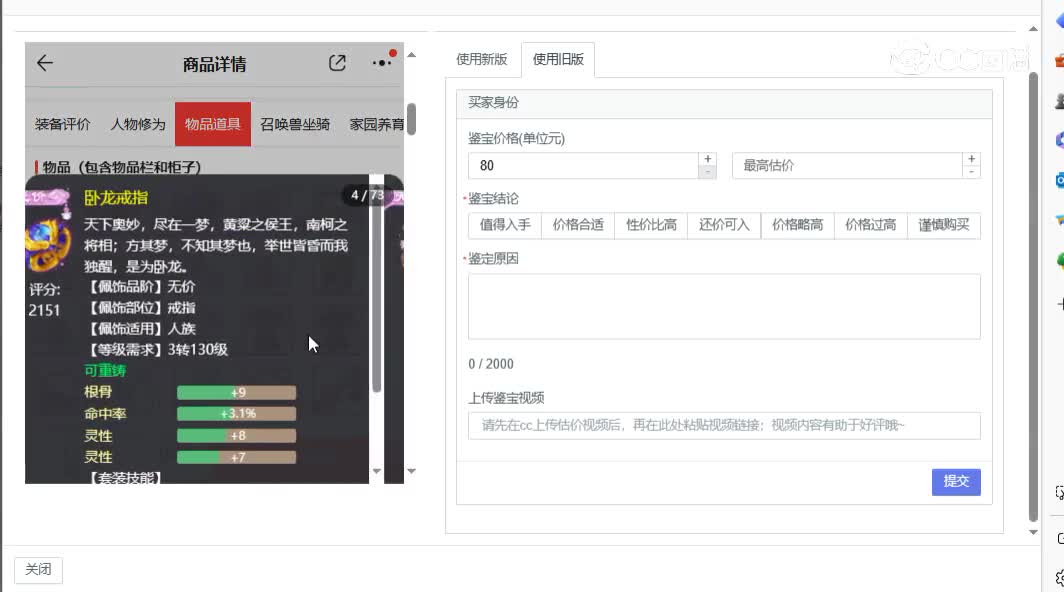Select the 谨慎购买 appraisal conclusion
Screen dimensions: 1064x592
click(x=942, y=224)
